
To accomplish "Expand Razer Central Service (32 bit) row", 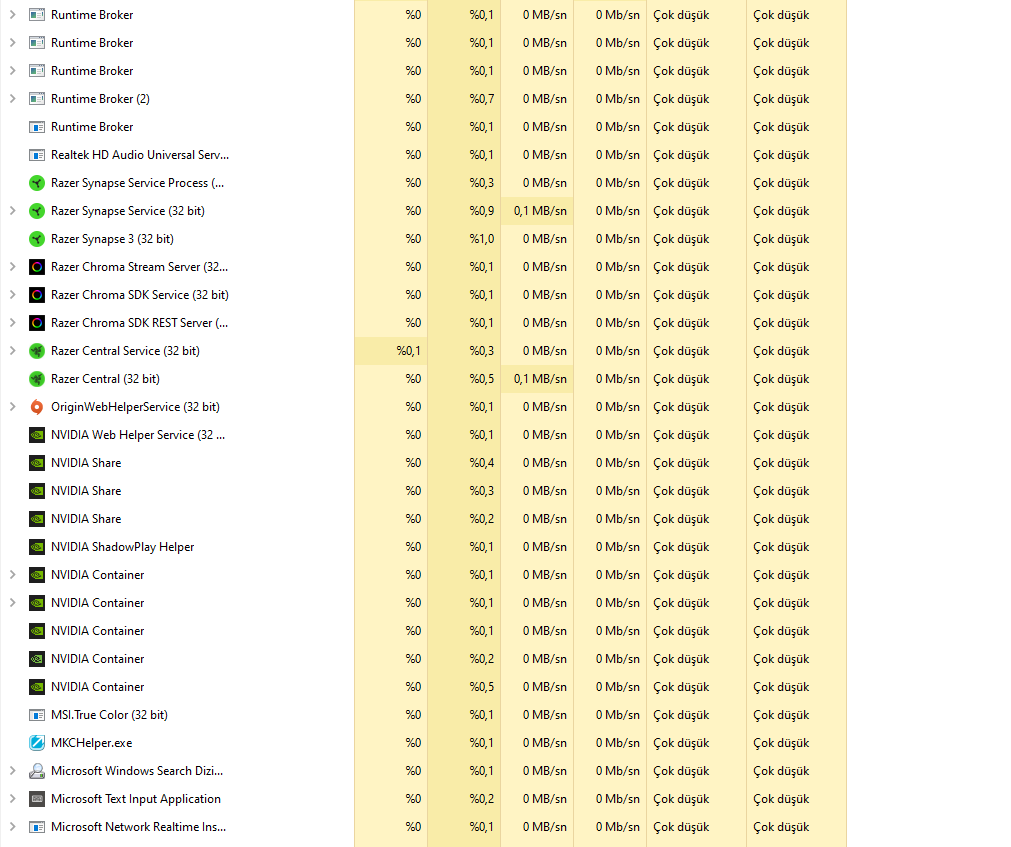I will 12,351.
